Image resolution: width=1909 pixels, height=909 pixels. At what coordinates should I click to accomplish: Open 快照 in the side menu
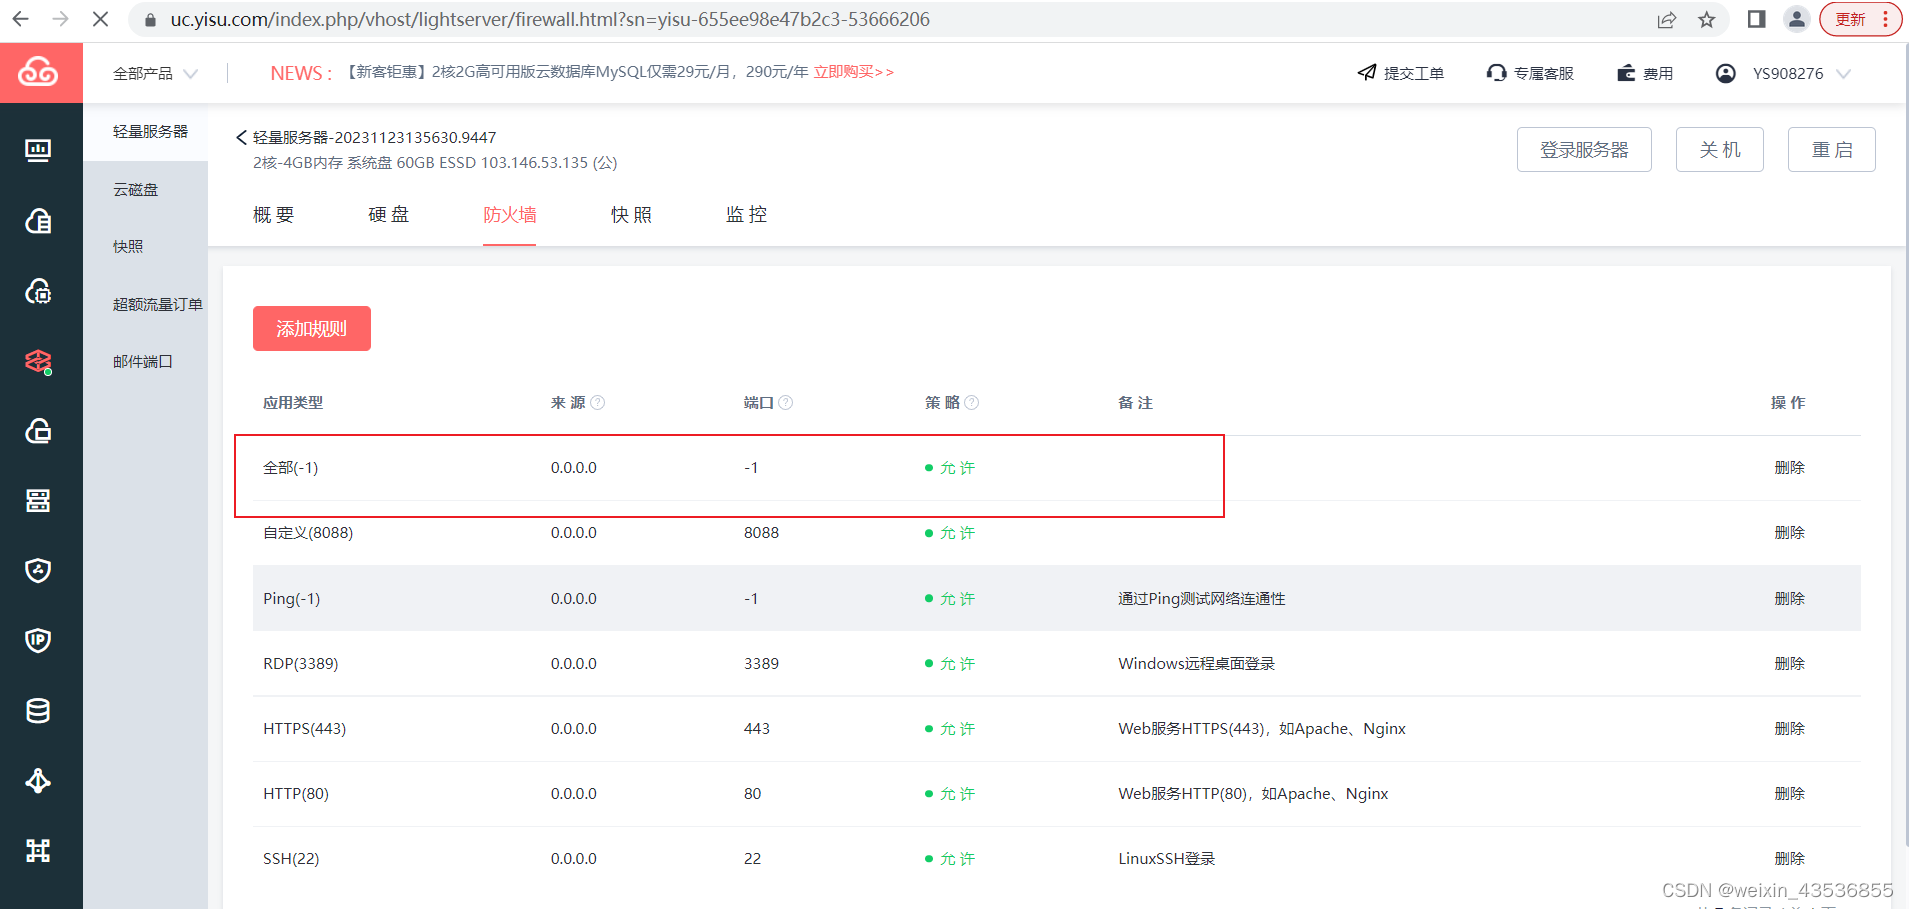point(128,246)
